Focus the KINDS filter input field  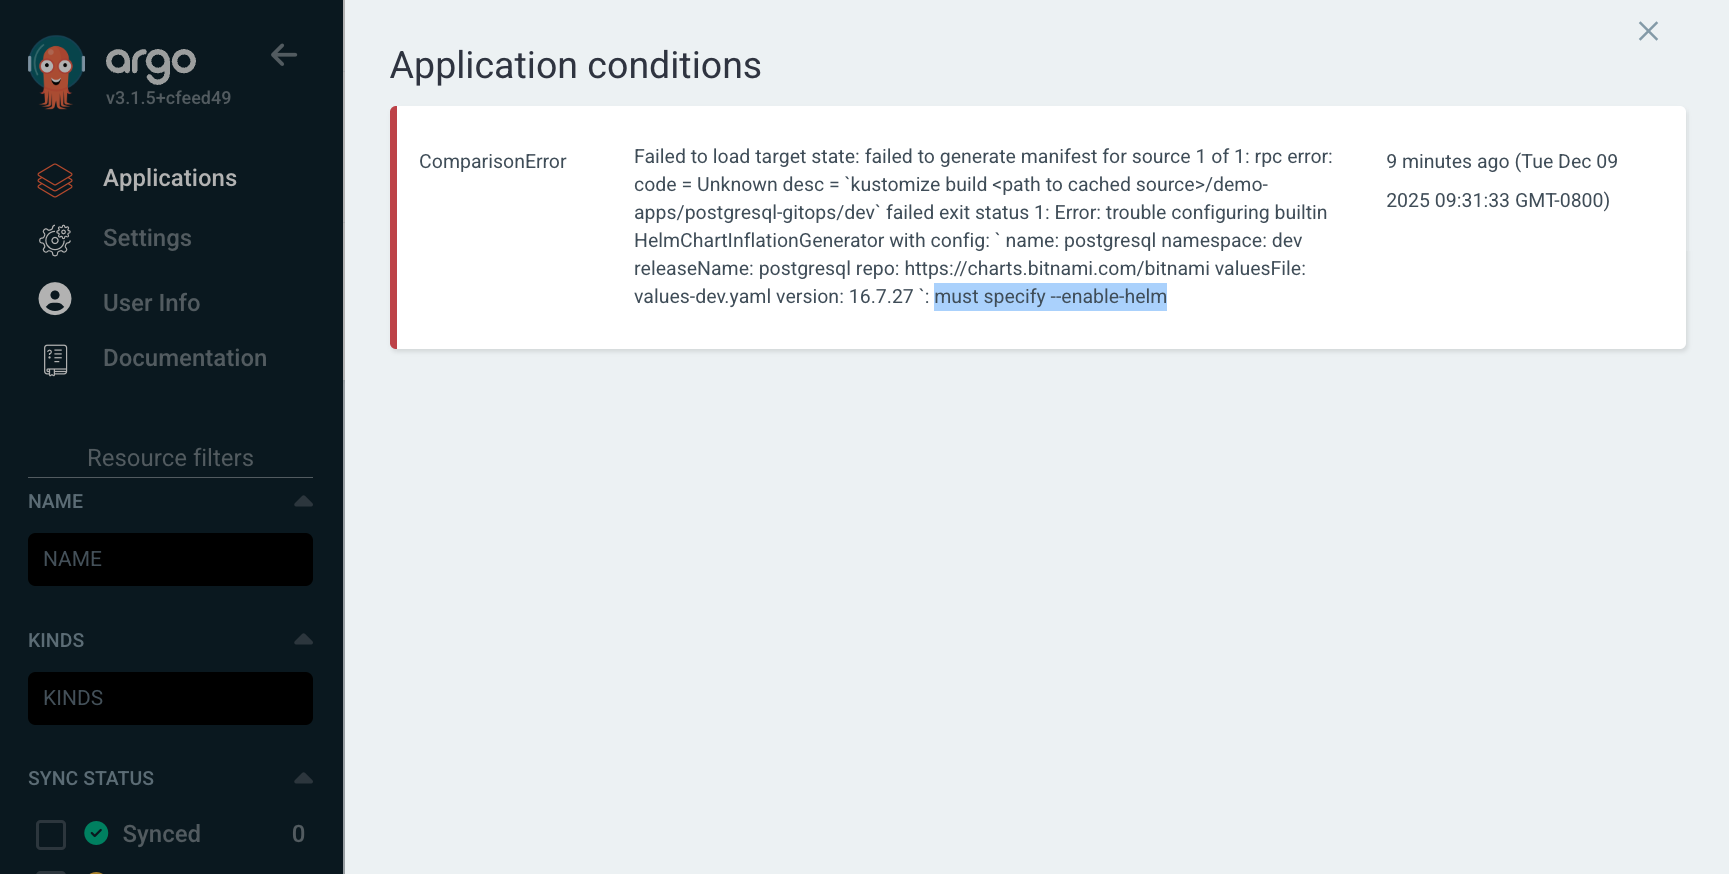170,698
